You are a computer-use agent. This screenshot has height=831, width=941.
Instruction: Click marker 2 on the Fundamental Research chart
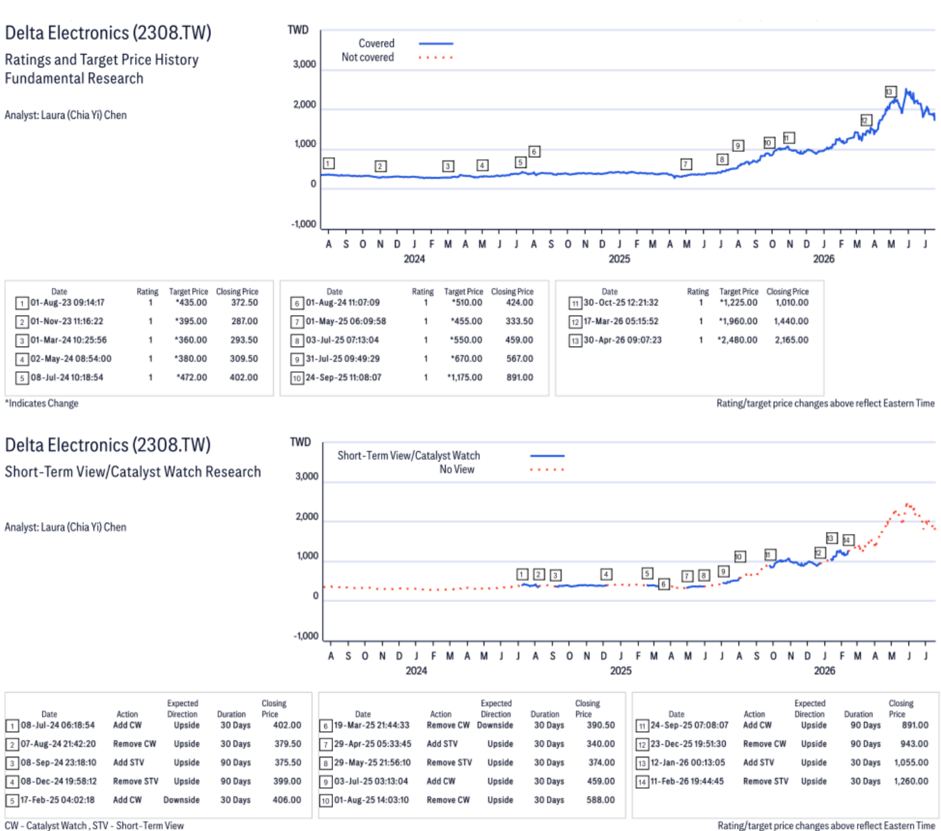380,166
